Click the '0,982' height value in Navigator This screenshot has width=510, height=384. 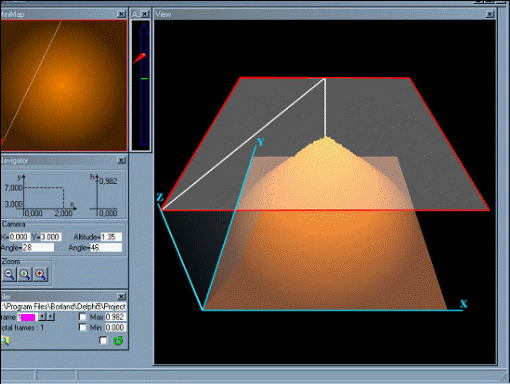(108, 181)
